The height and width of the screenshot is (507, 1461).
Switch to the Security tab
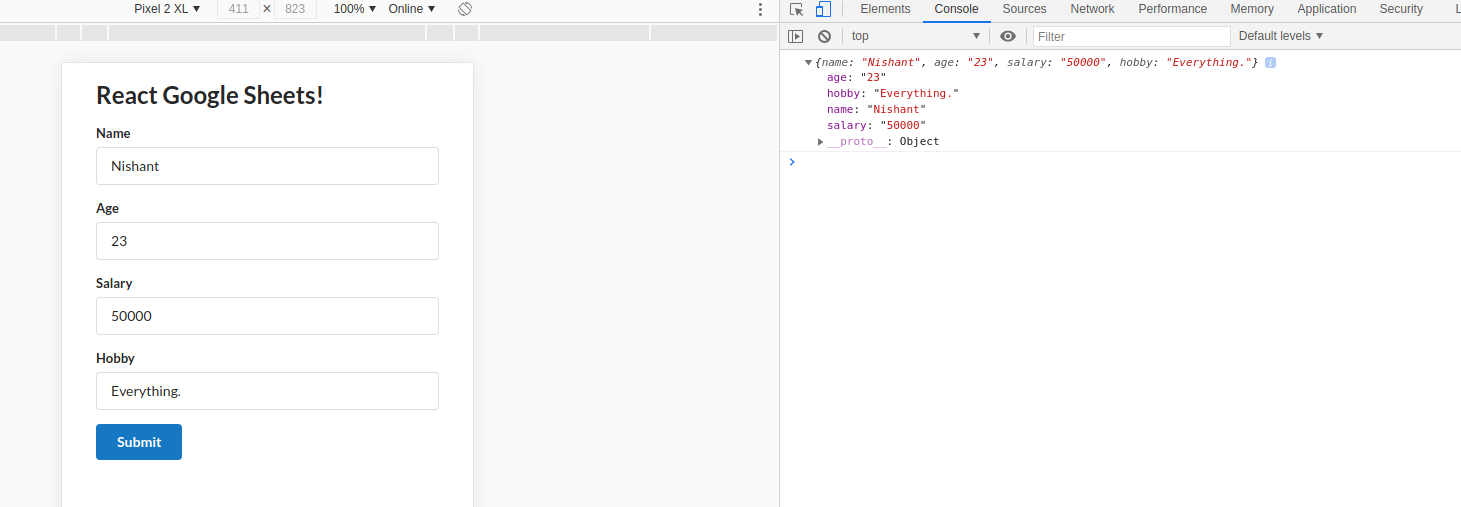click(x=1400, y=9)
